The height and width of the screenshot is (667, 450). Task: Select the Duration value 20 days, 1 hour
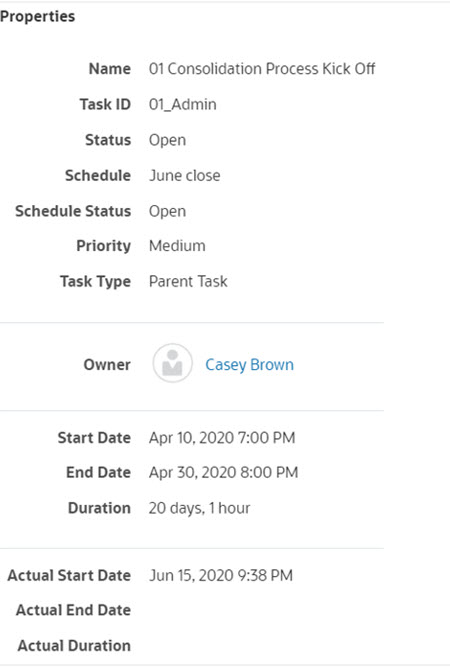coord(199,508)
